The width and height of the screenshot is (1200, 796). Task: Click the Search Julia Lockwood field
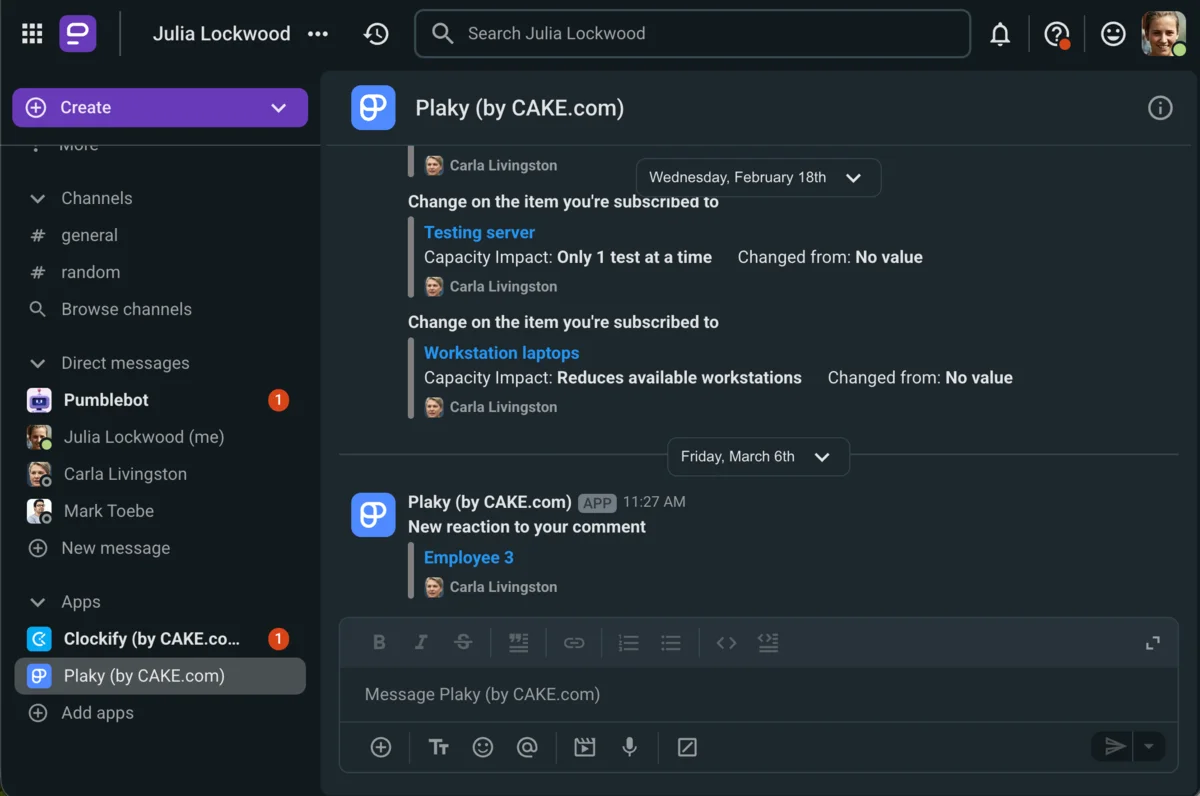(692, 34)
